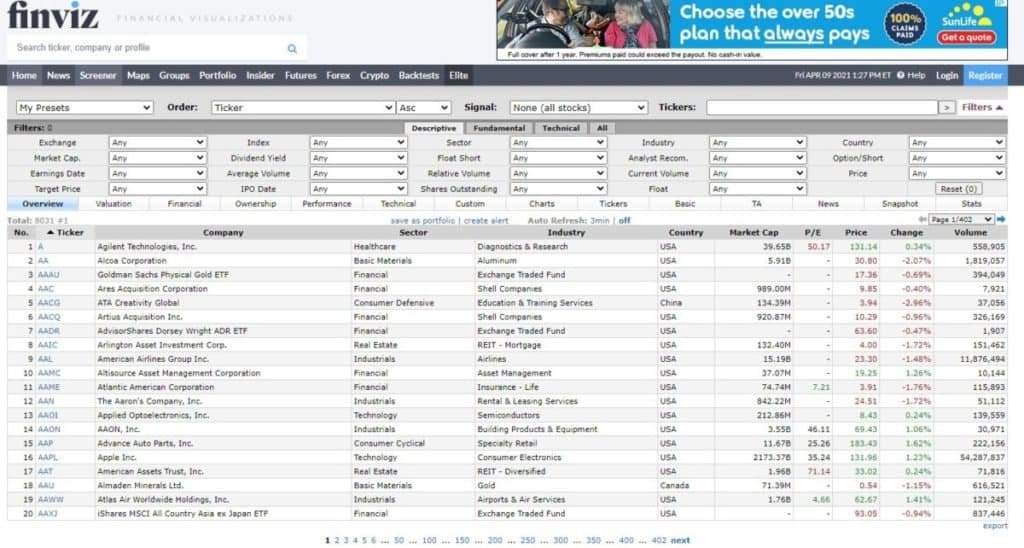This screenshot has width=1024, height=548.
Task: Go to page 402 link
Action: point(659,540)
